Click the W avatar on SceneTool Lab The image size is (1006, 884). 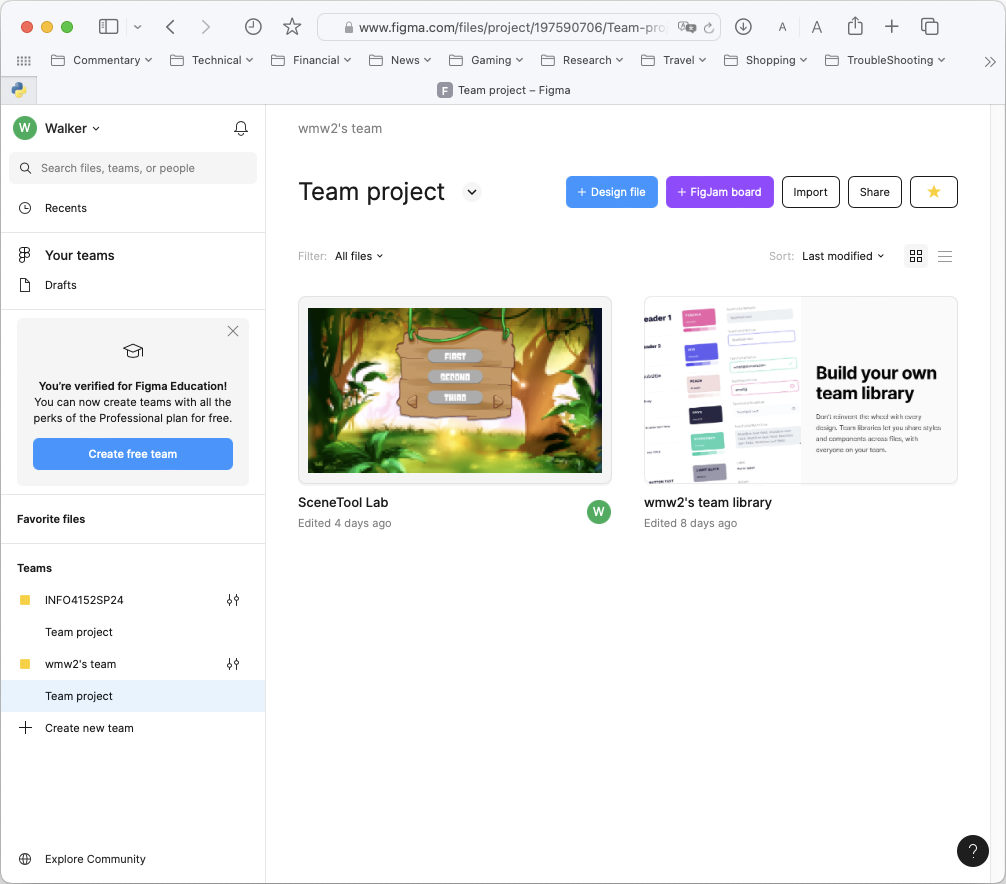pyautogui.click(x=598, y=512)
